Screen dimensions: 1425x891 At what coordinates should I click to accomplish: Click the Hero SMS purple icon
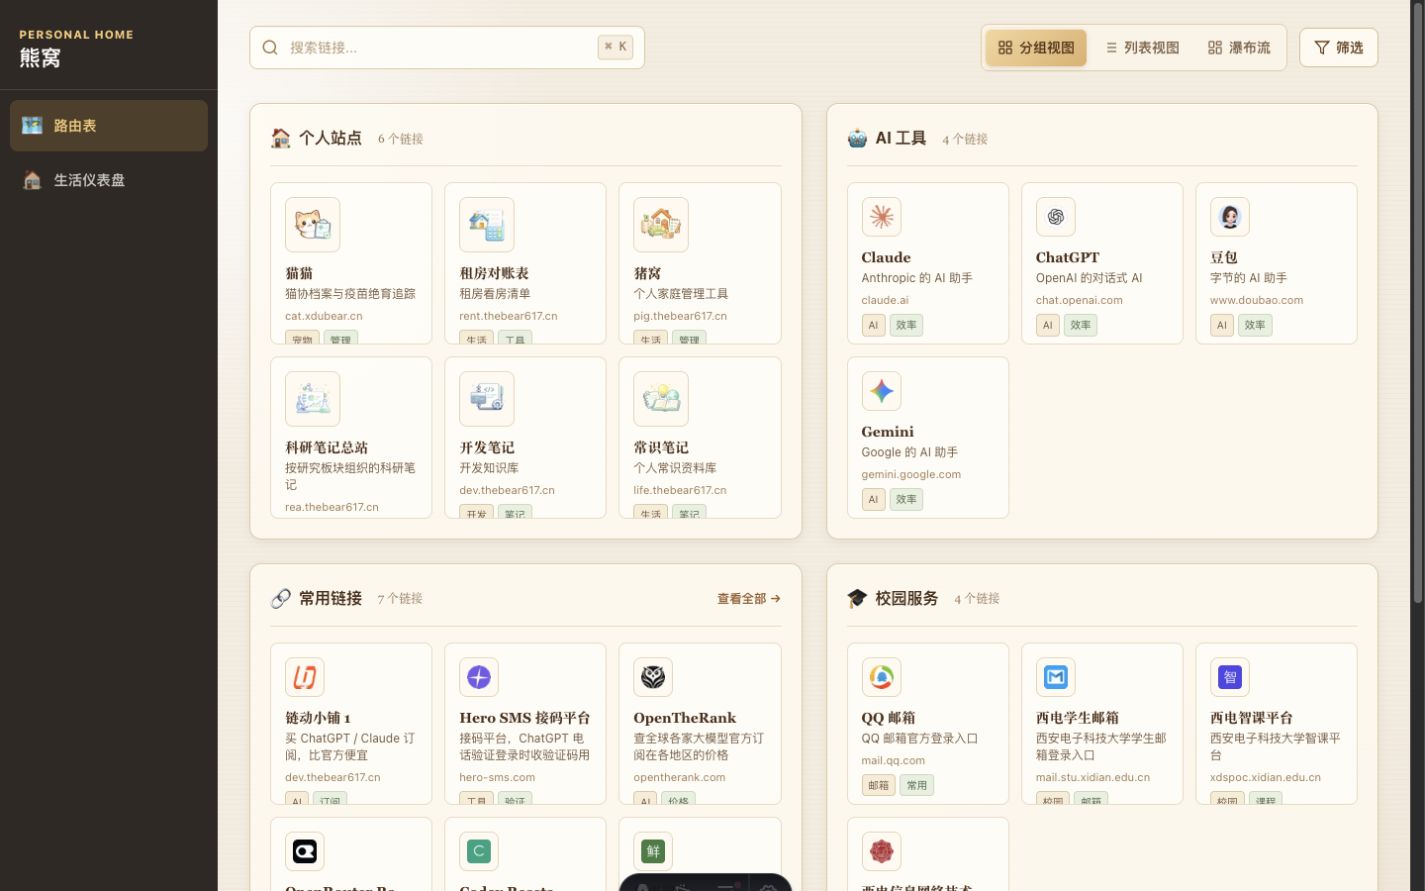(478, 677)
